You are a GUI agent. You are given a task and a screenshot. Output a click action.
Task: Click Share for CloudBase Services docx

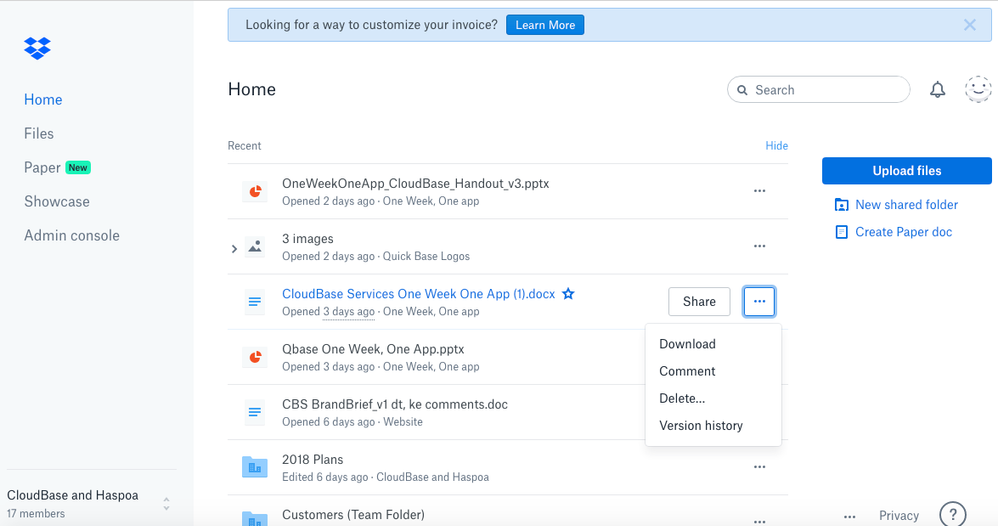point(699,301)
